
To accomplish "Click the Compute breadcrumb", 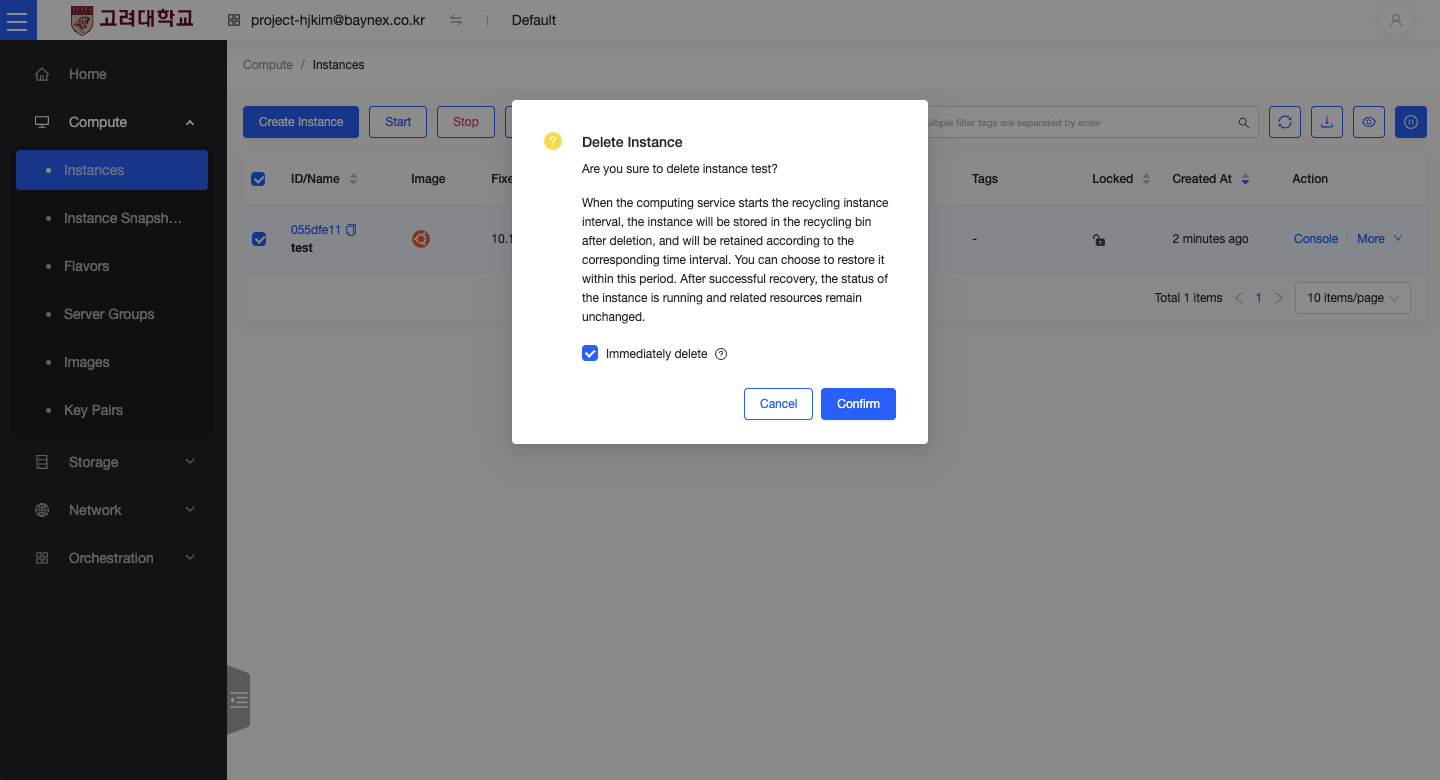I will tap(268, 65).
